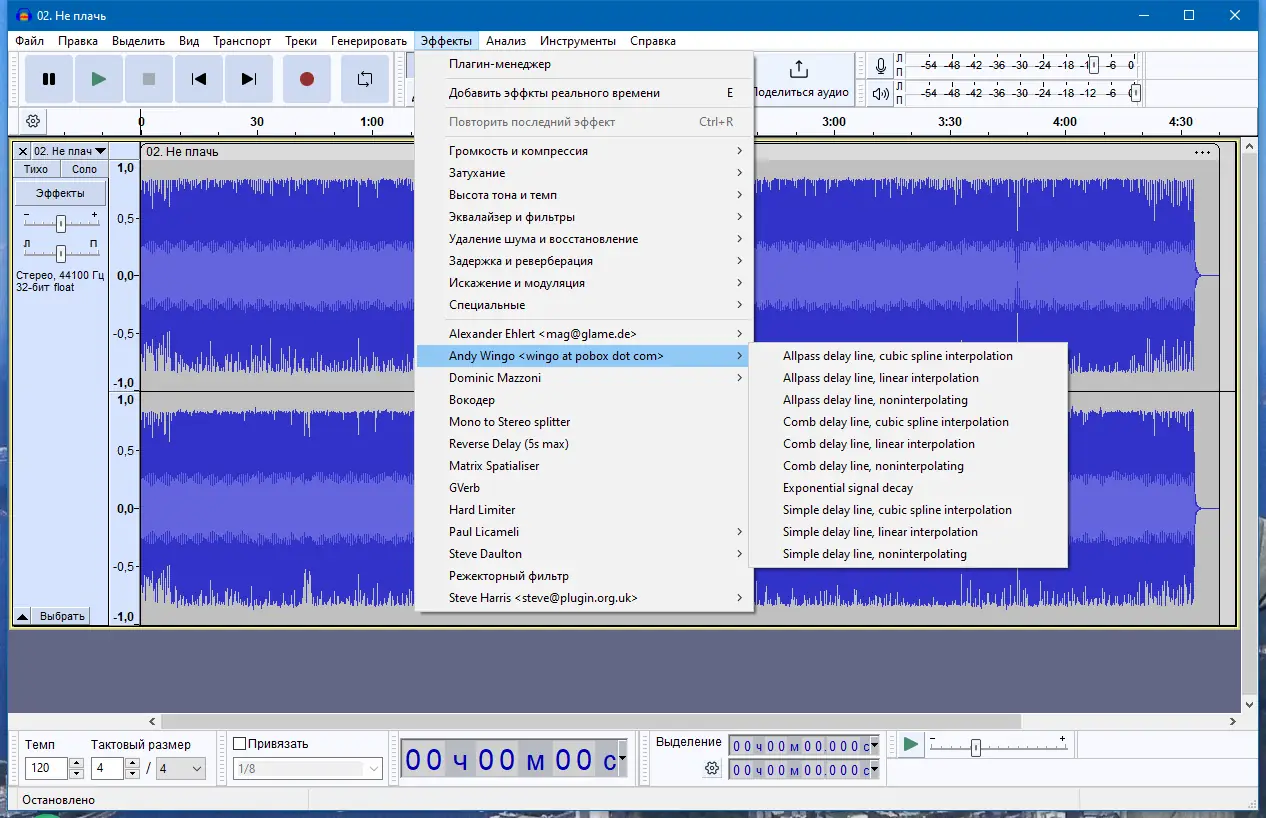Skip to end of the project
1266x818 pixels.
click(x=249, y=79)
